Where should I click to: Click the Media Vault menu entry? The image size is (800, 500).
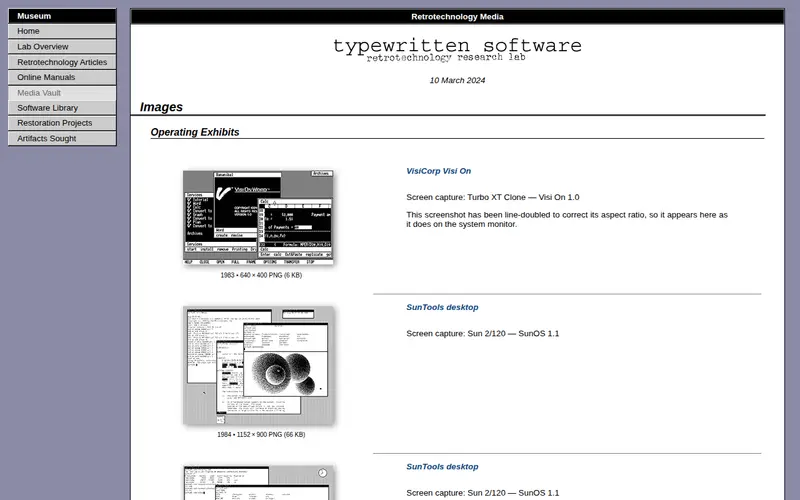pos(62,93)
